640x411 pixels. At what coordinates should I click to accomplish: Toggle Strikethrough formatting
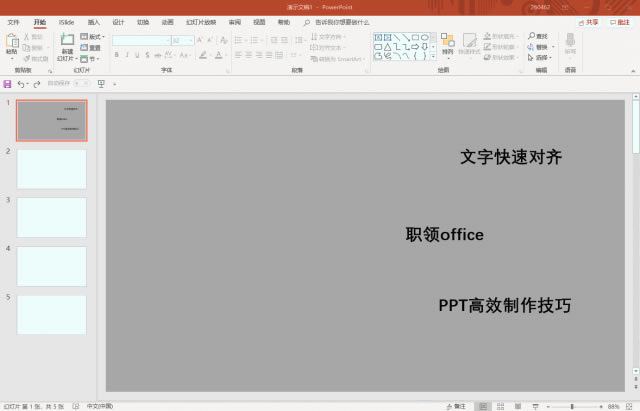coord(158,55)
